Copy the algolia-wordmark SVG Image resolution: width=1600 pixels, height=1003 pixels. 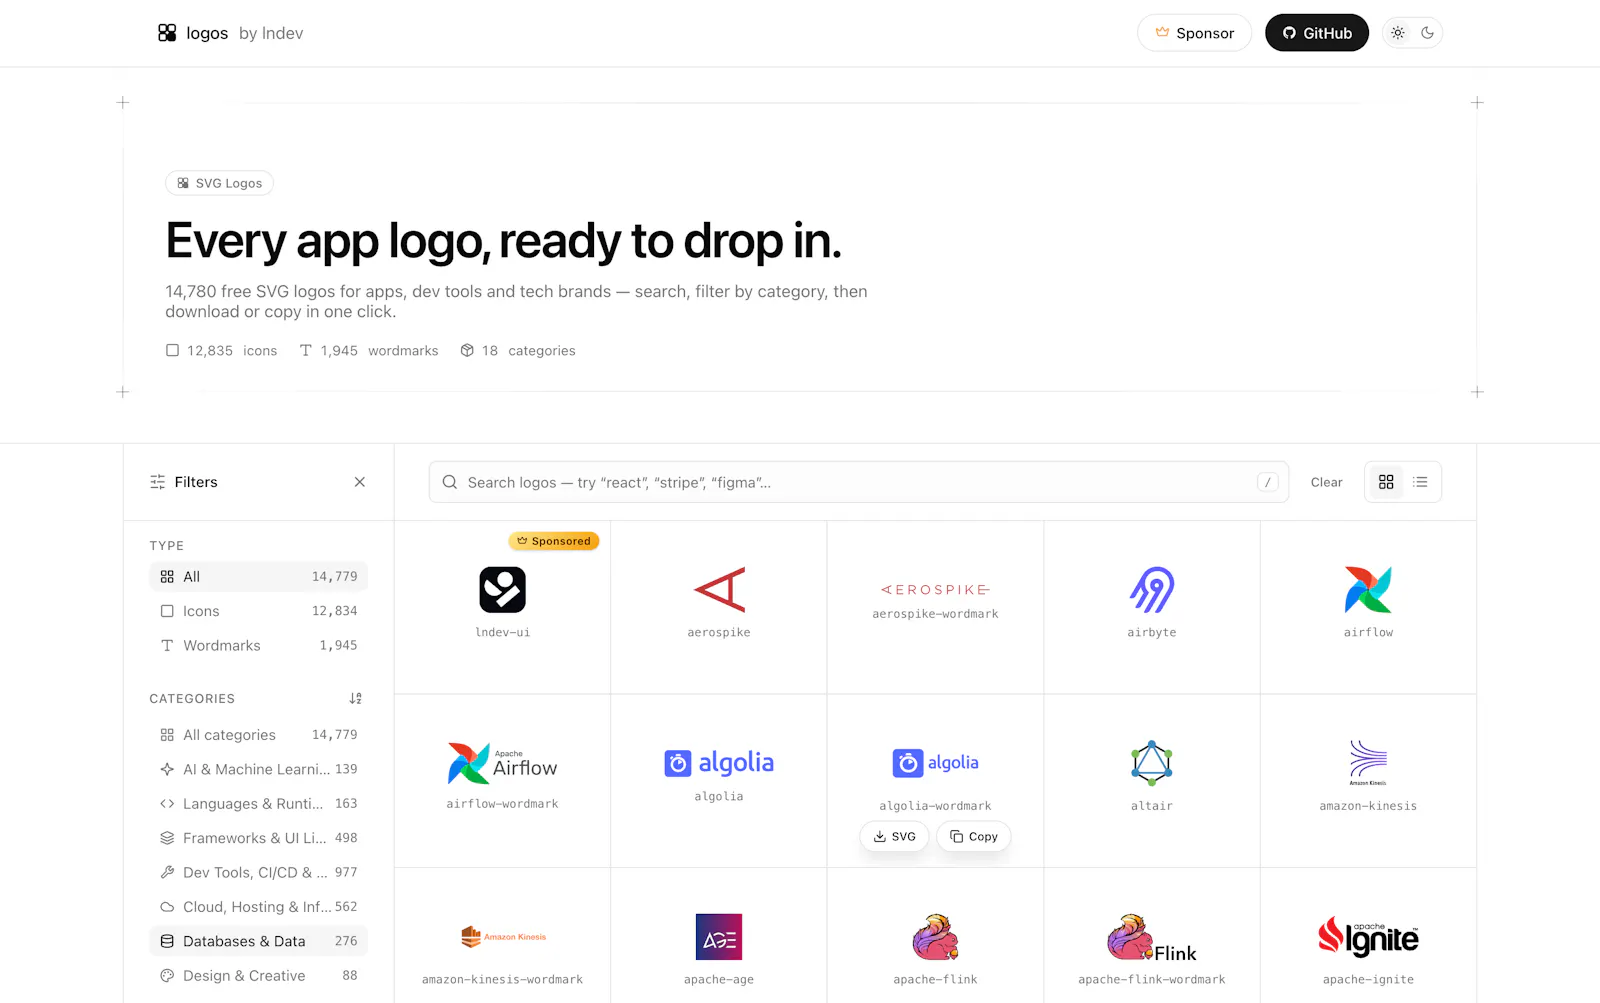point(974,837)
